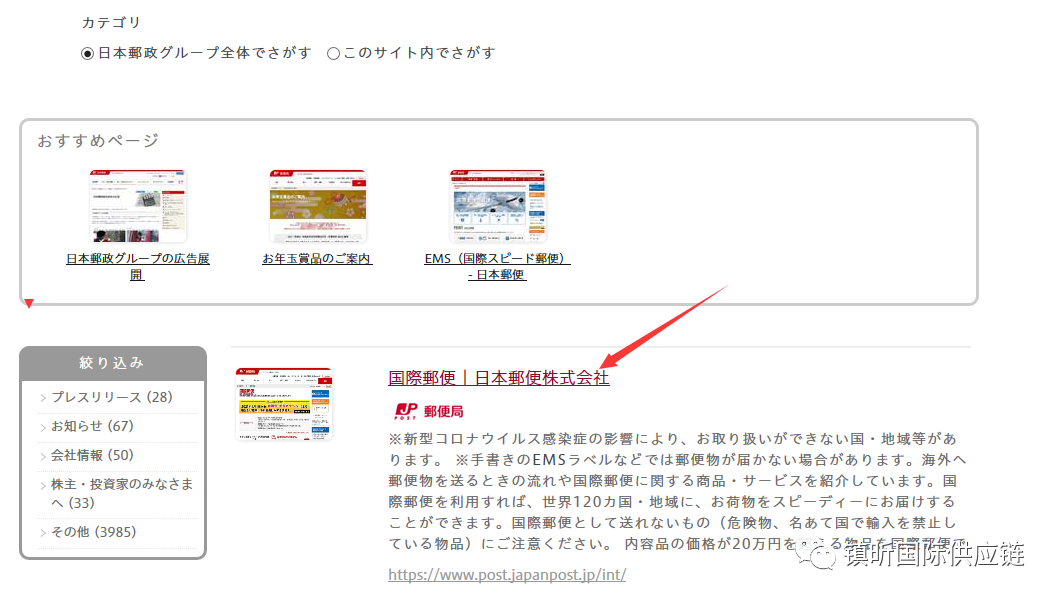Follow the 日本郵政グループの広告展開 link
This screenshot has height=601, width=1059.
[x=138, y=266]
